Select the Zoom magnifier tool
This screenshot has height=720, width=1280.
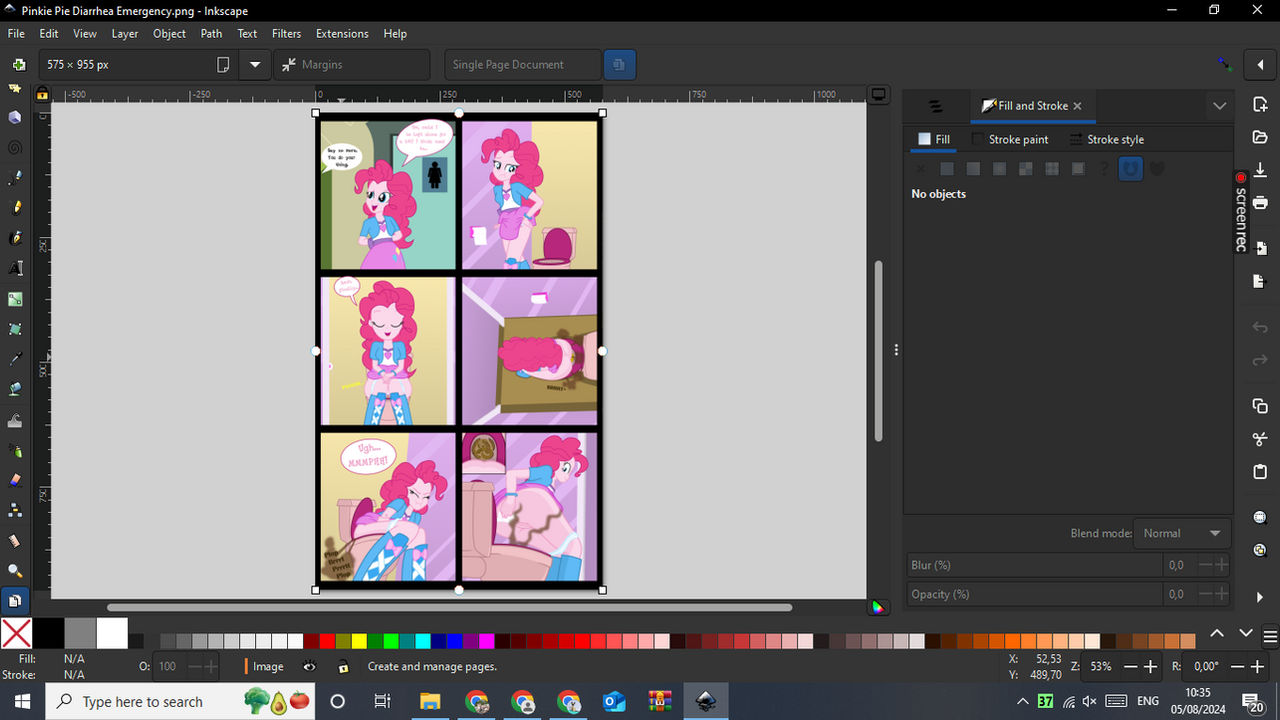(15, 571)
